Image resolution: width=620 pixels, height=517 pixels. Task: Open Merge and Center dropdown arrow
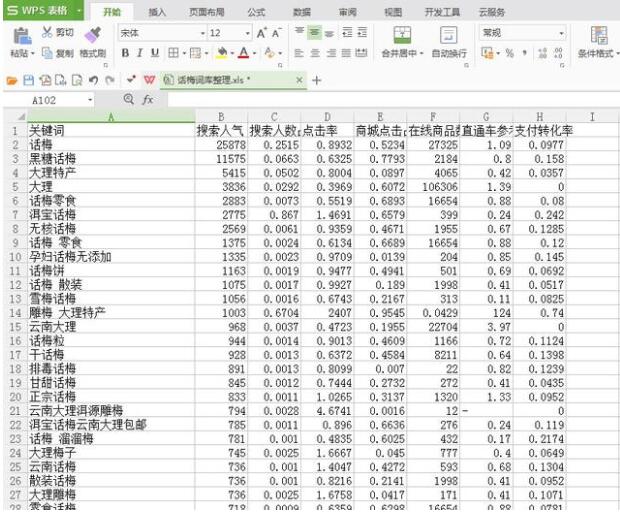pyautogui.click(x=422, y=53)
